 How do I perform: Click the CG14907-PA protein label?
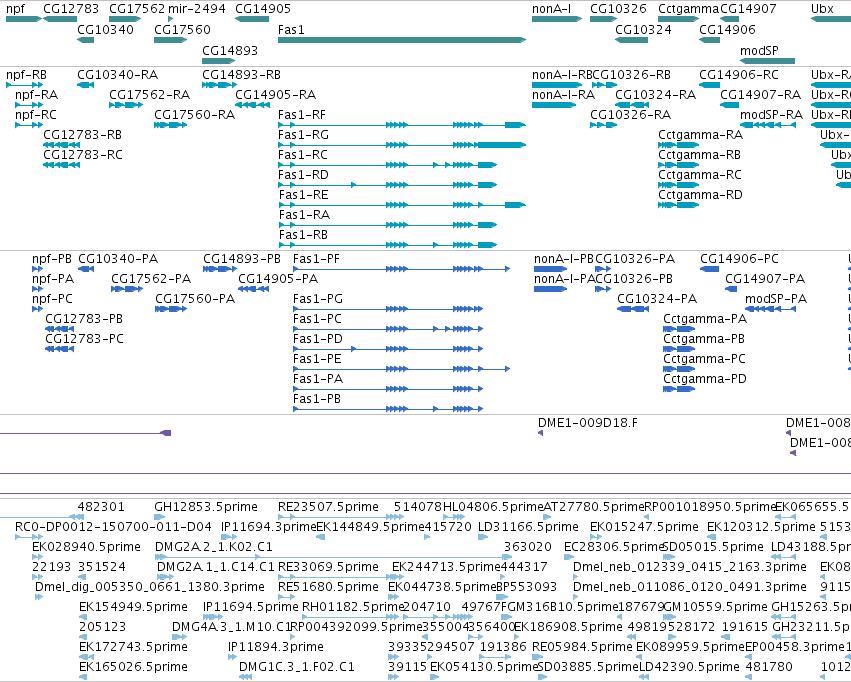765,279
